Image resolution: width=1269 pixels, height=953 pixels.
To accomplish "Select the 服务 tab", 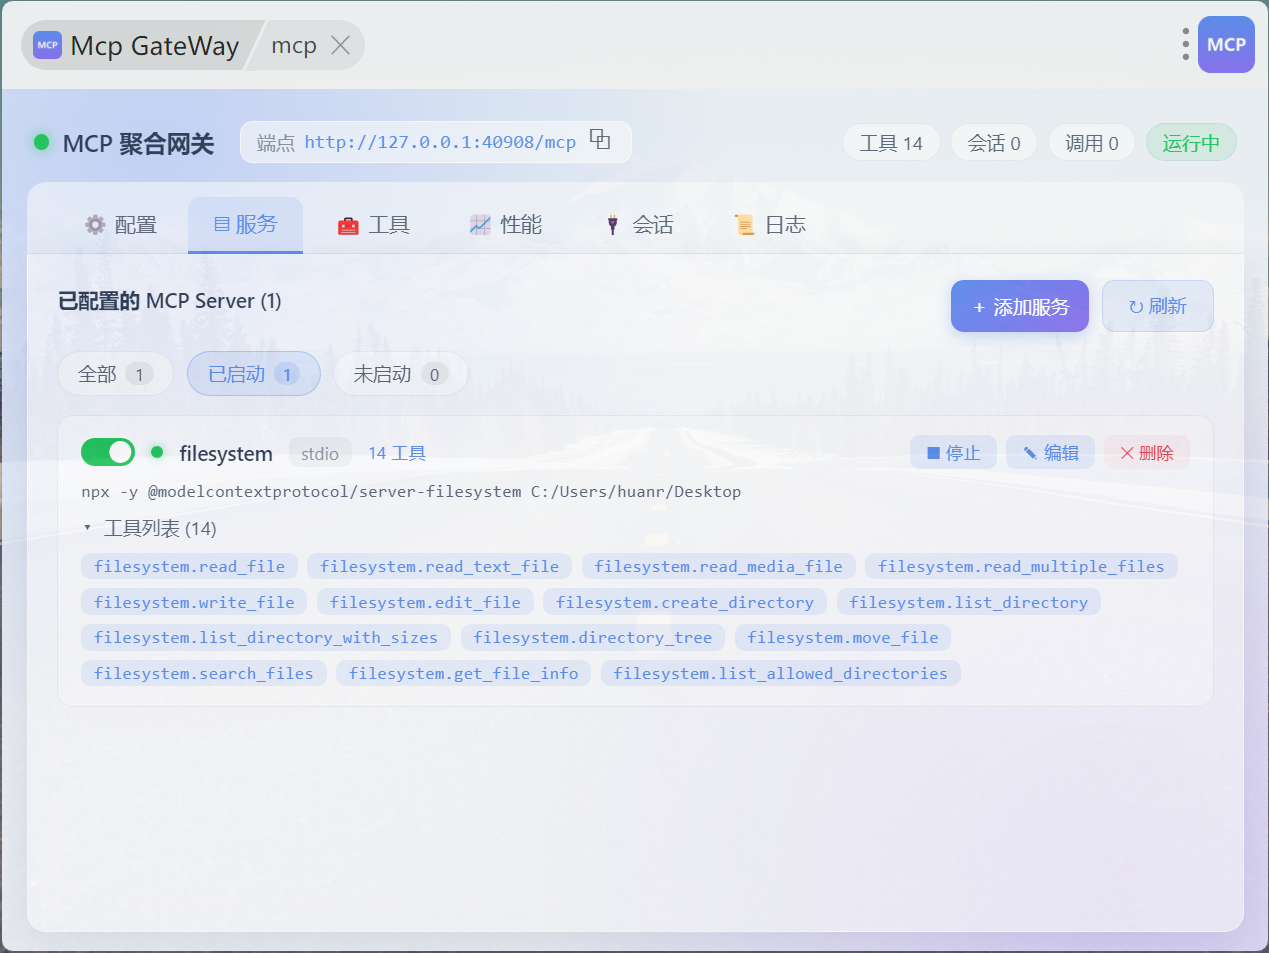I will [245, 225].
